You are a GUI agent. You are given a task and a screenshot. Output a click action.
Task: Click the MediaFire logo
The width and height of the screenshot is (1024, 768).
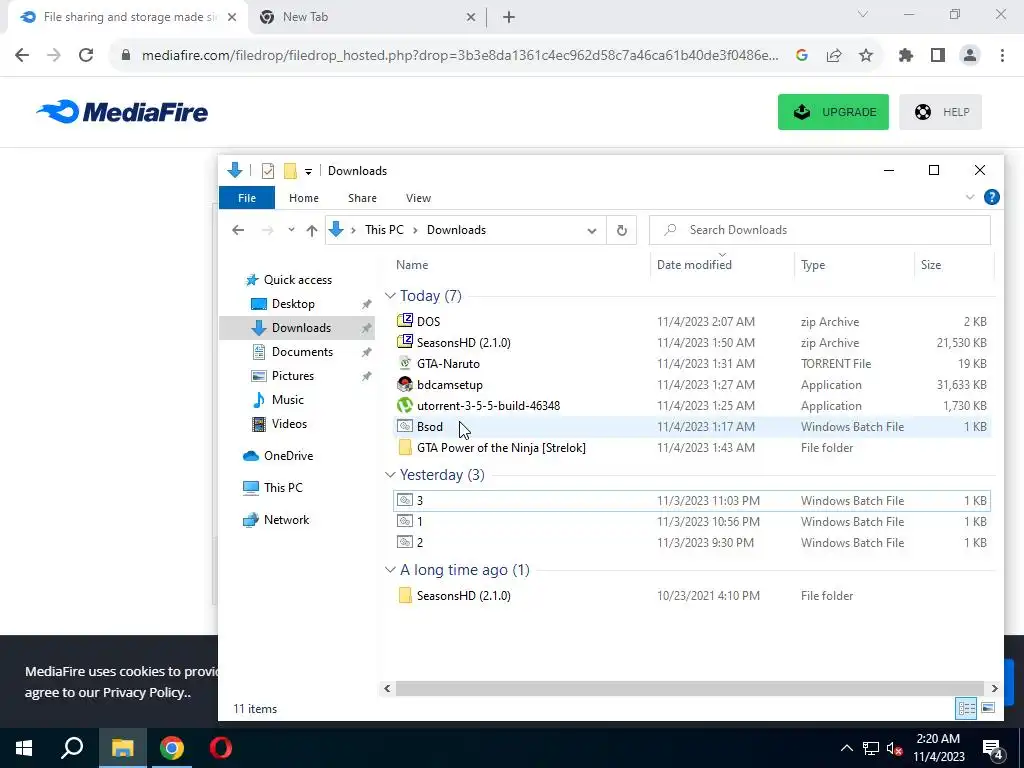122,112
